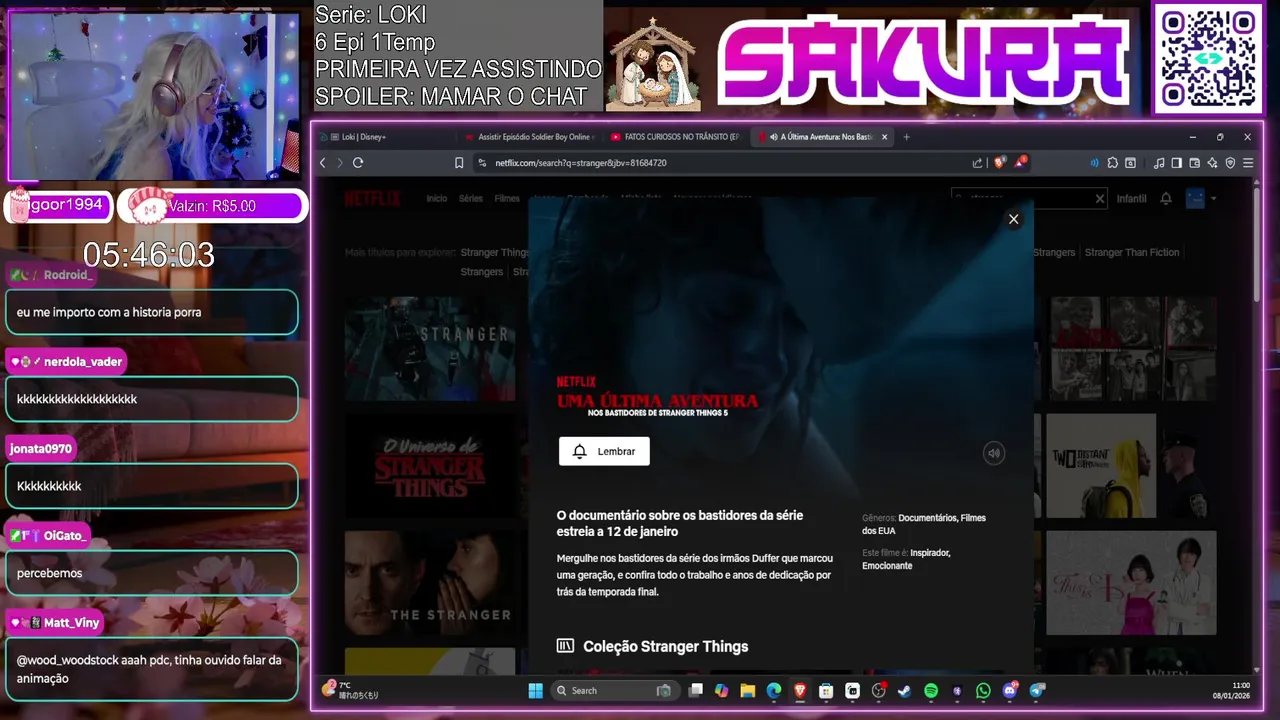Open Microsoft Edge from the taskbar

774,690
